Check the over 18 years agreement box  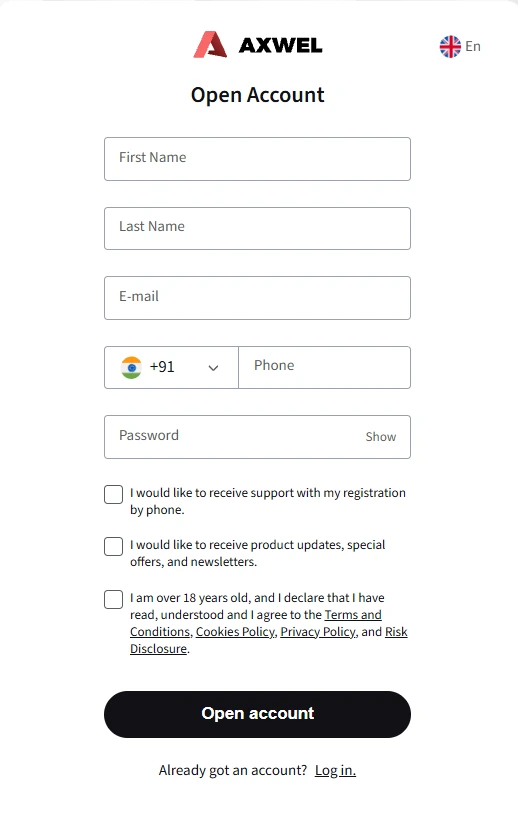pos(114,599)
